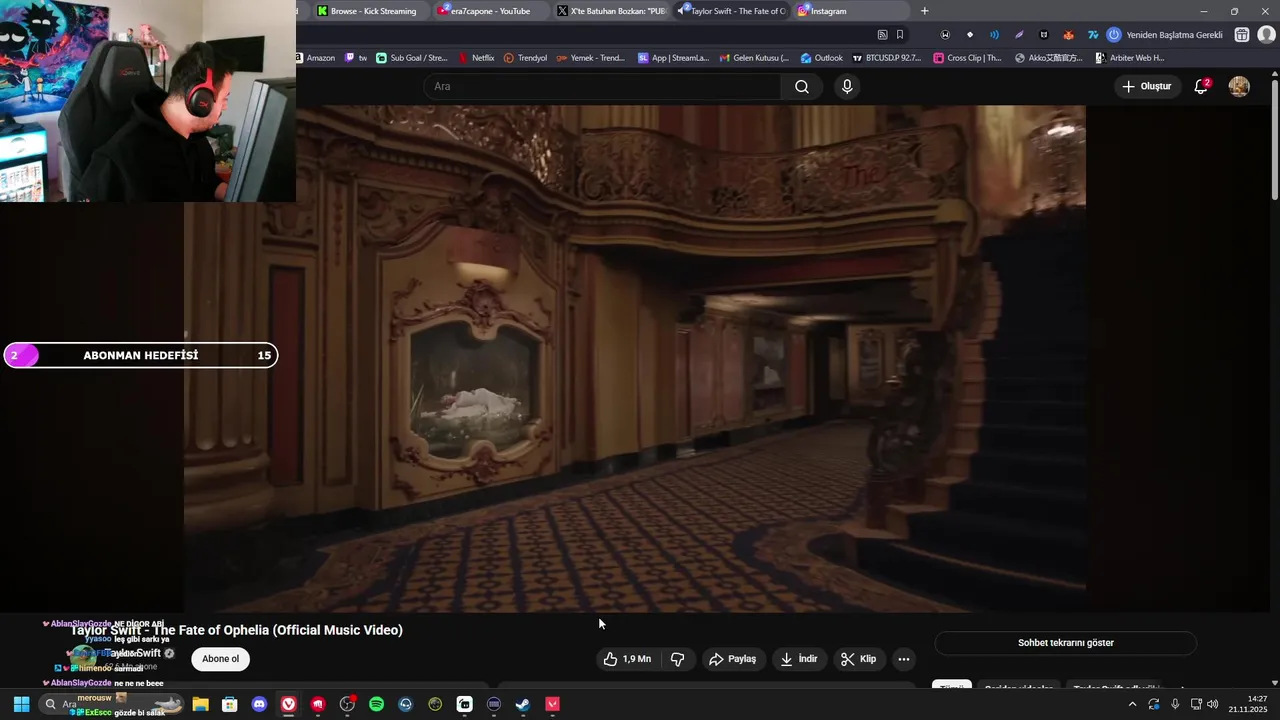Open the Arbiter Web bookmark
This screenshot has width=1280, height=720.
coord(1130,58)
